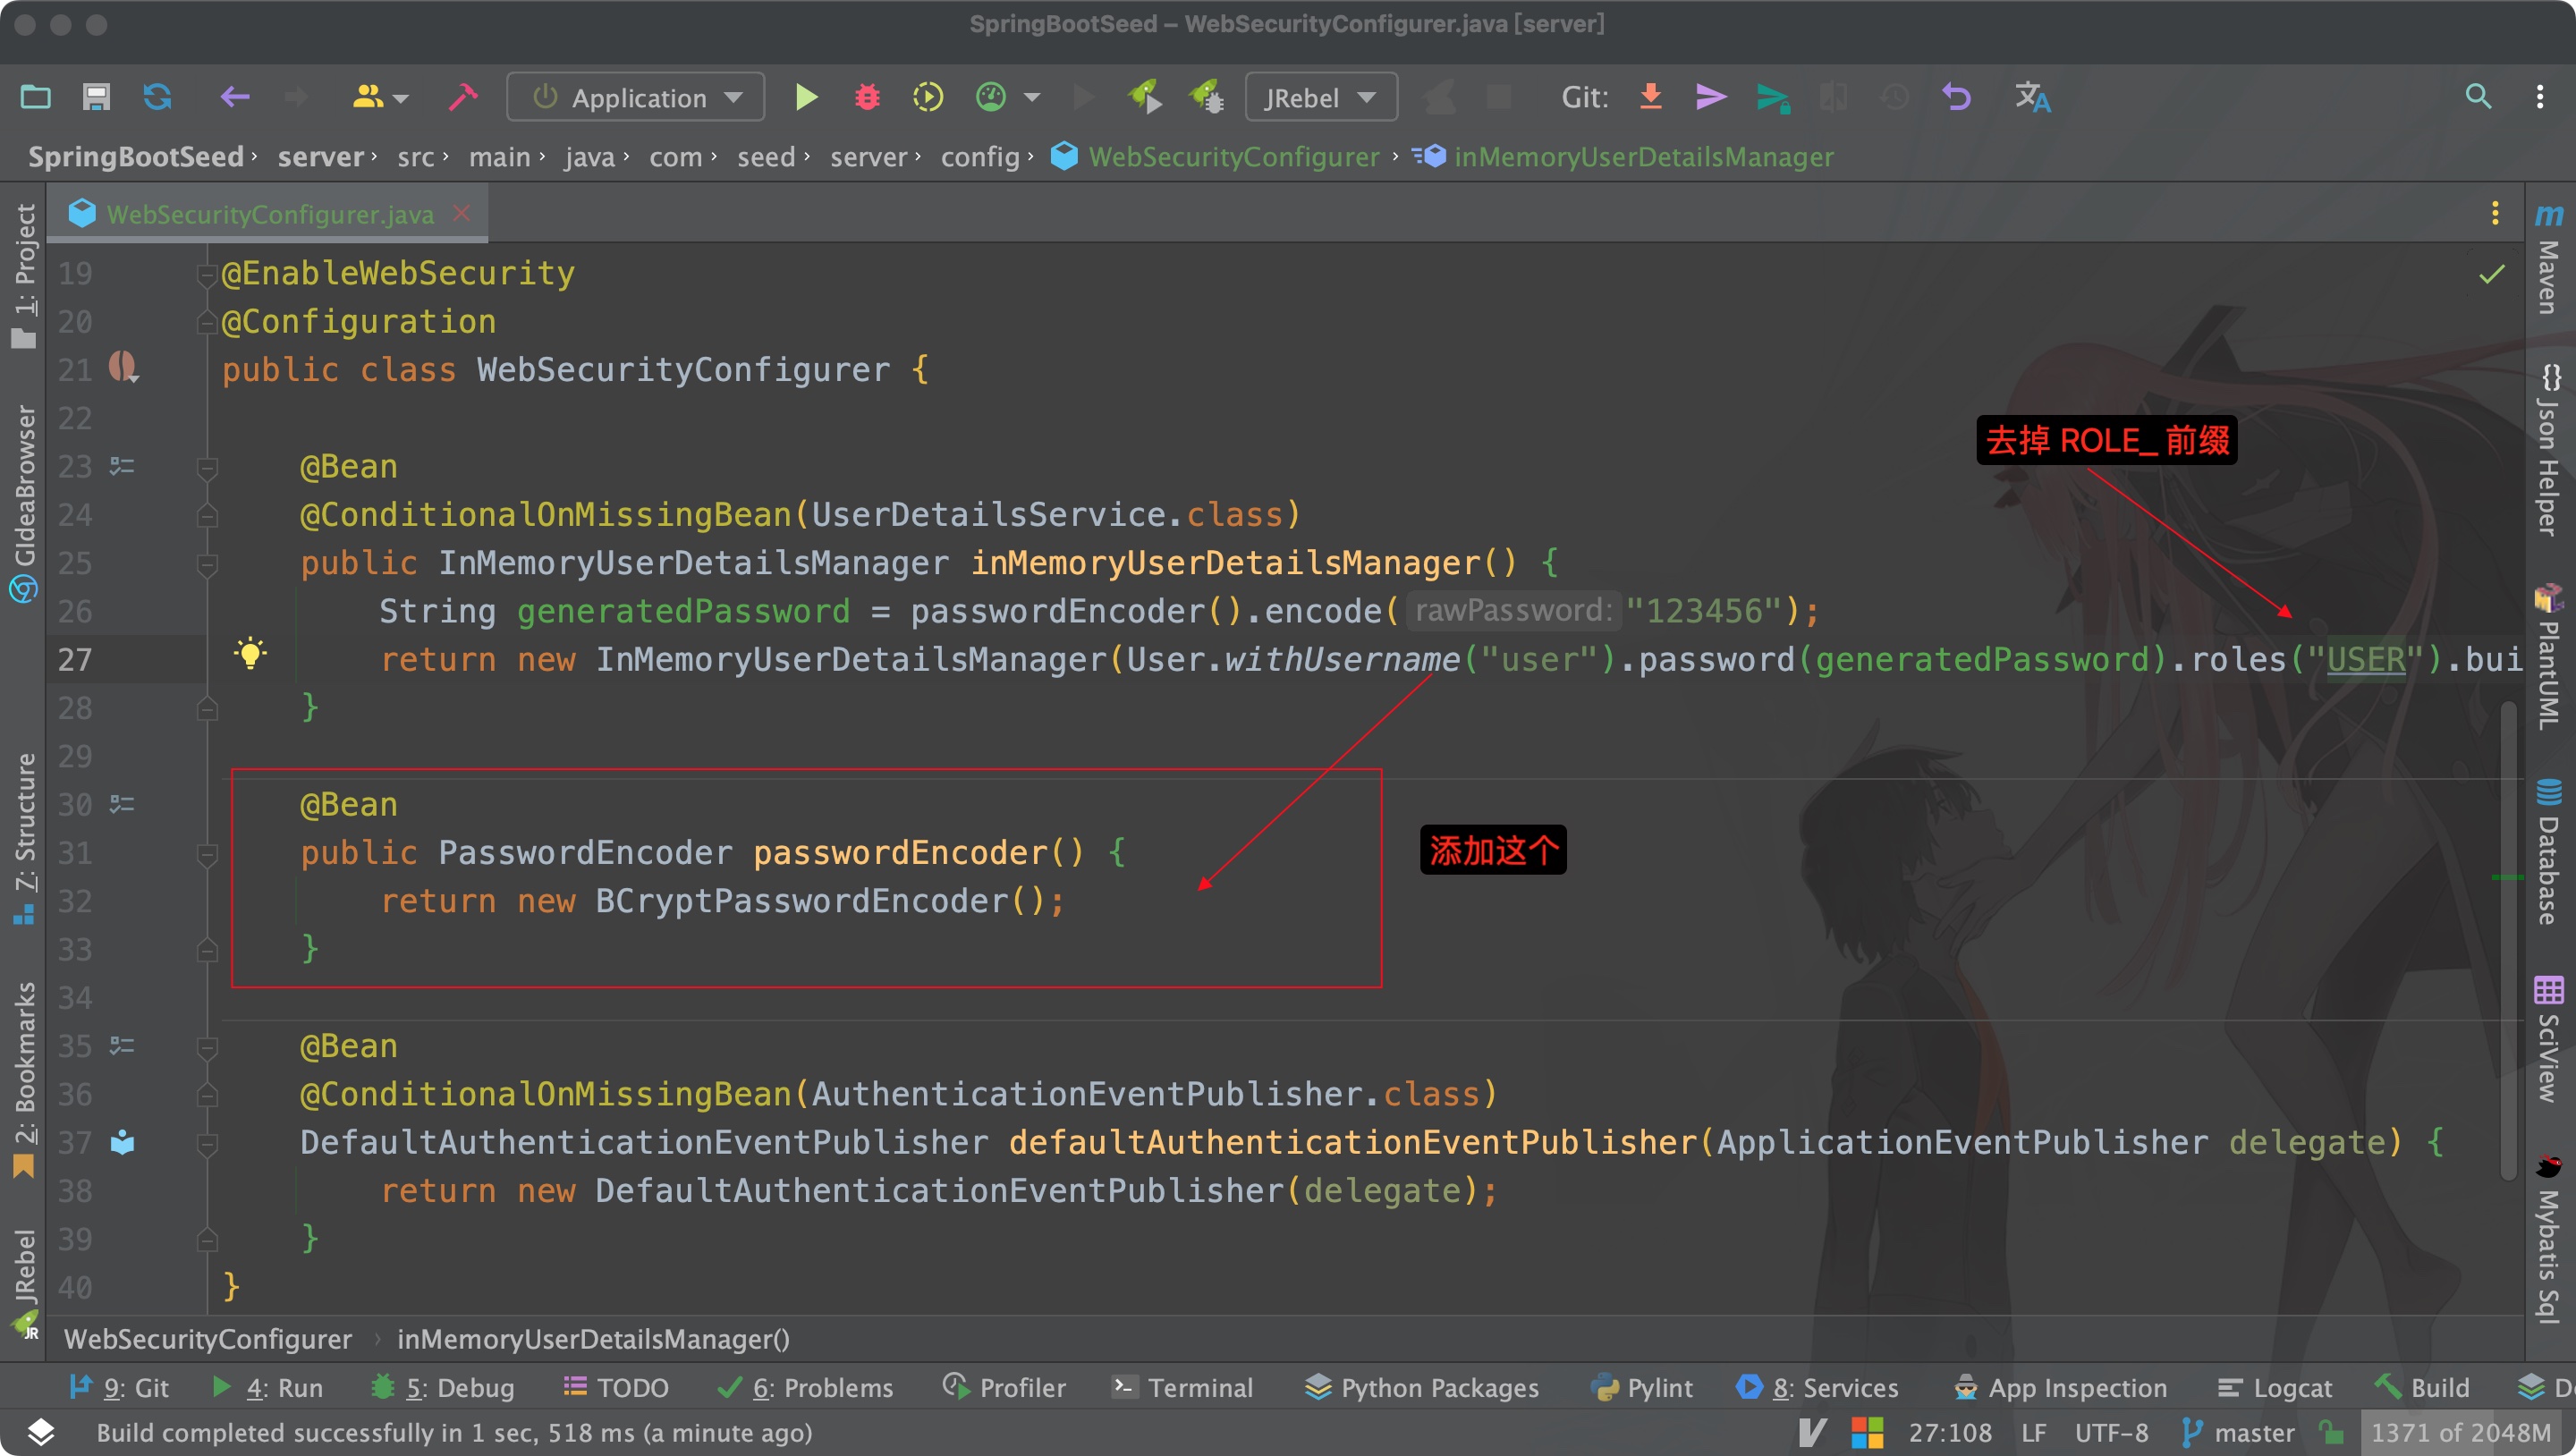The image size is (2576, 1456).
Task: Open the user accounts dropdown icon
Action: point(380,97)
